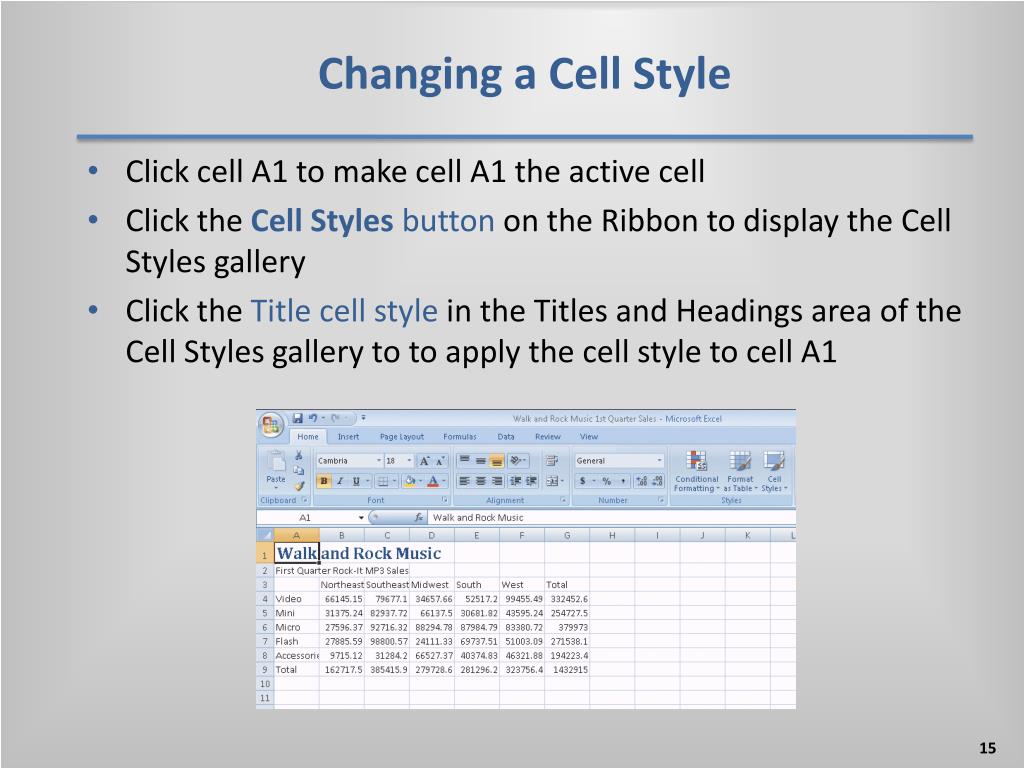The image size is (1024, 768).
Task: Expand the Number dialog launcher
Action: [661, 500]
